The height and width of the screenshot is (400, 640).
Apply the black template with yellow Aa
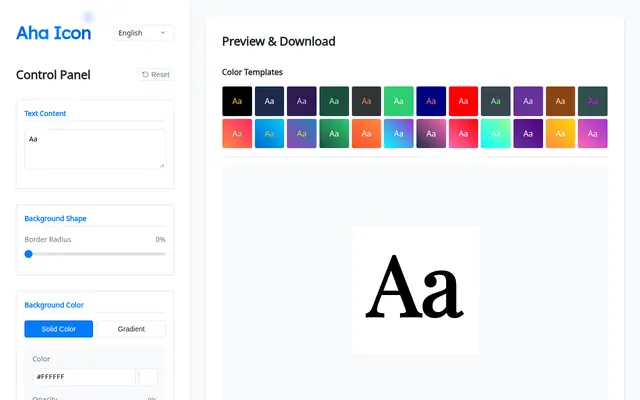point(237,101)
